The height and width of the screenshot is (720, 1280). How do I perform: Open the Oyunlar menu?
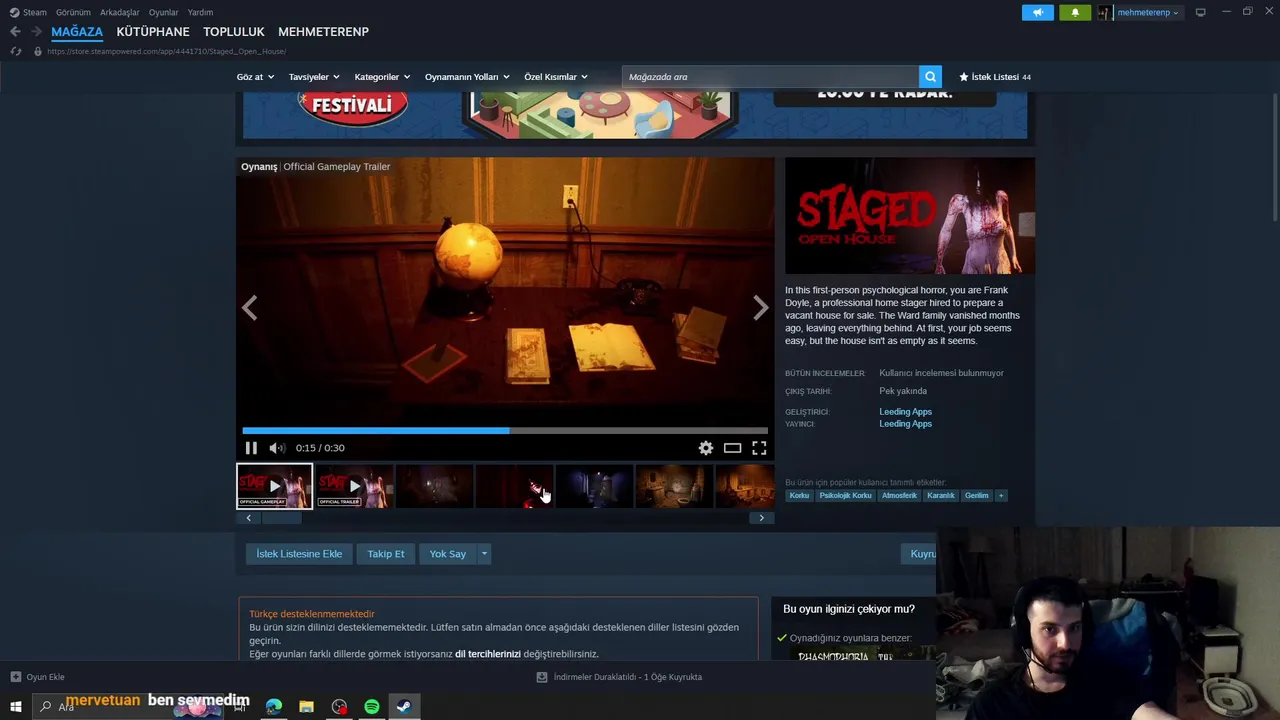coord(163,12)
